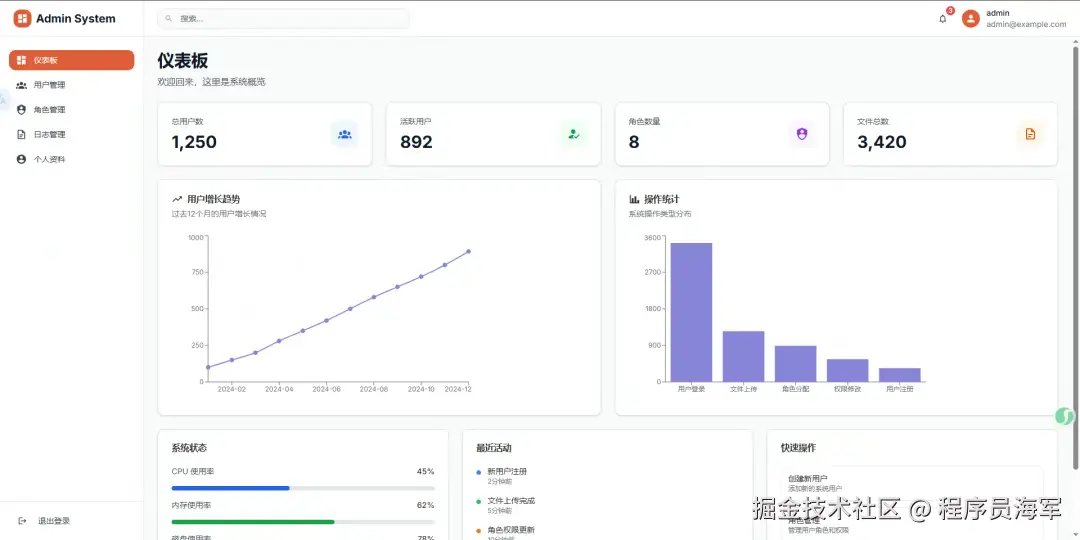Click the 欢迎回来，这里是系统概览 subtitle

[211, 82]
